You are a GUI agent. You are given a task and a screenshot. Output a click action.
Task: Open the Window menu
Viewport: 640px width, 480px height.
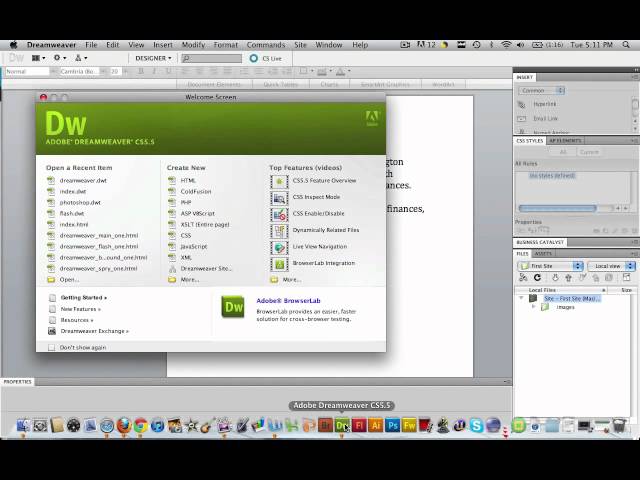pos(329,45)
